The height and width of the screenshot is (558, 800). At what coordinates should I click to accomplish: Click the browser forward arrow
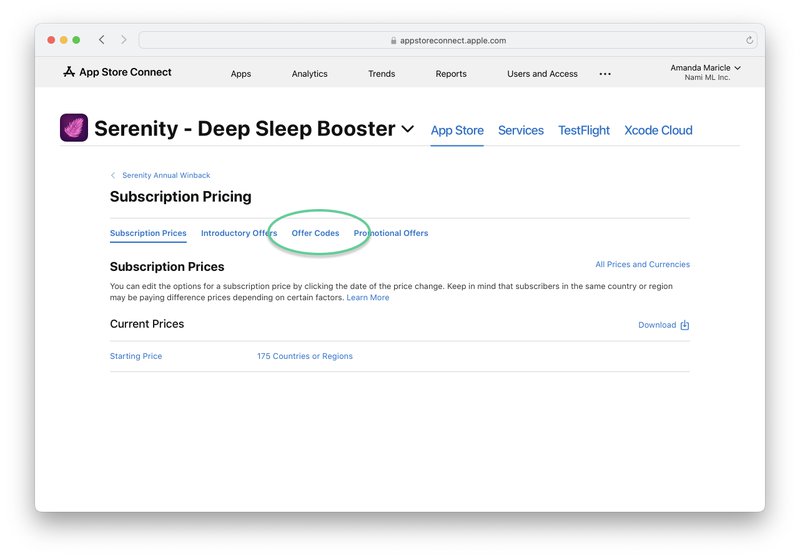123,40
